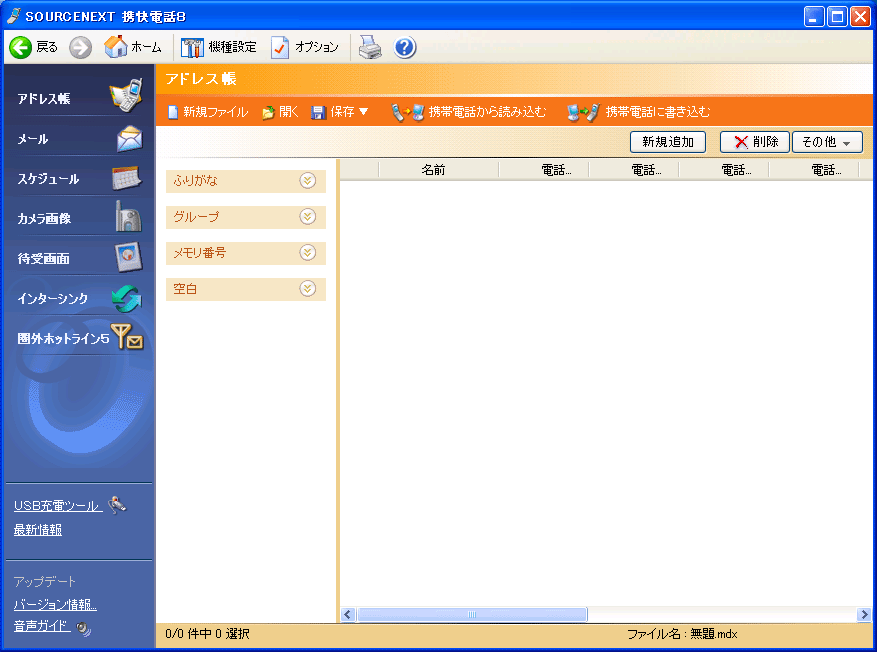Click the ファイル名 : 無題.mdx status text
The width and height of the screenshot is (877, 652).
pyautogui.click(x=682, y=634)
